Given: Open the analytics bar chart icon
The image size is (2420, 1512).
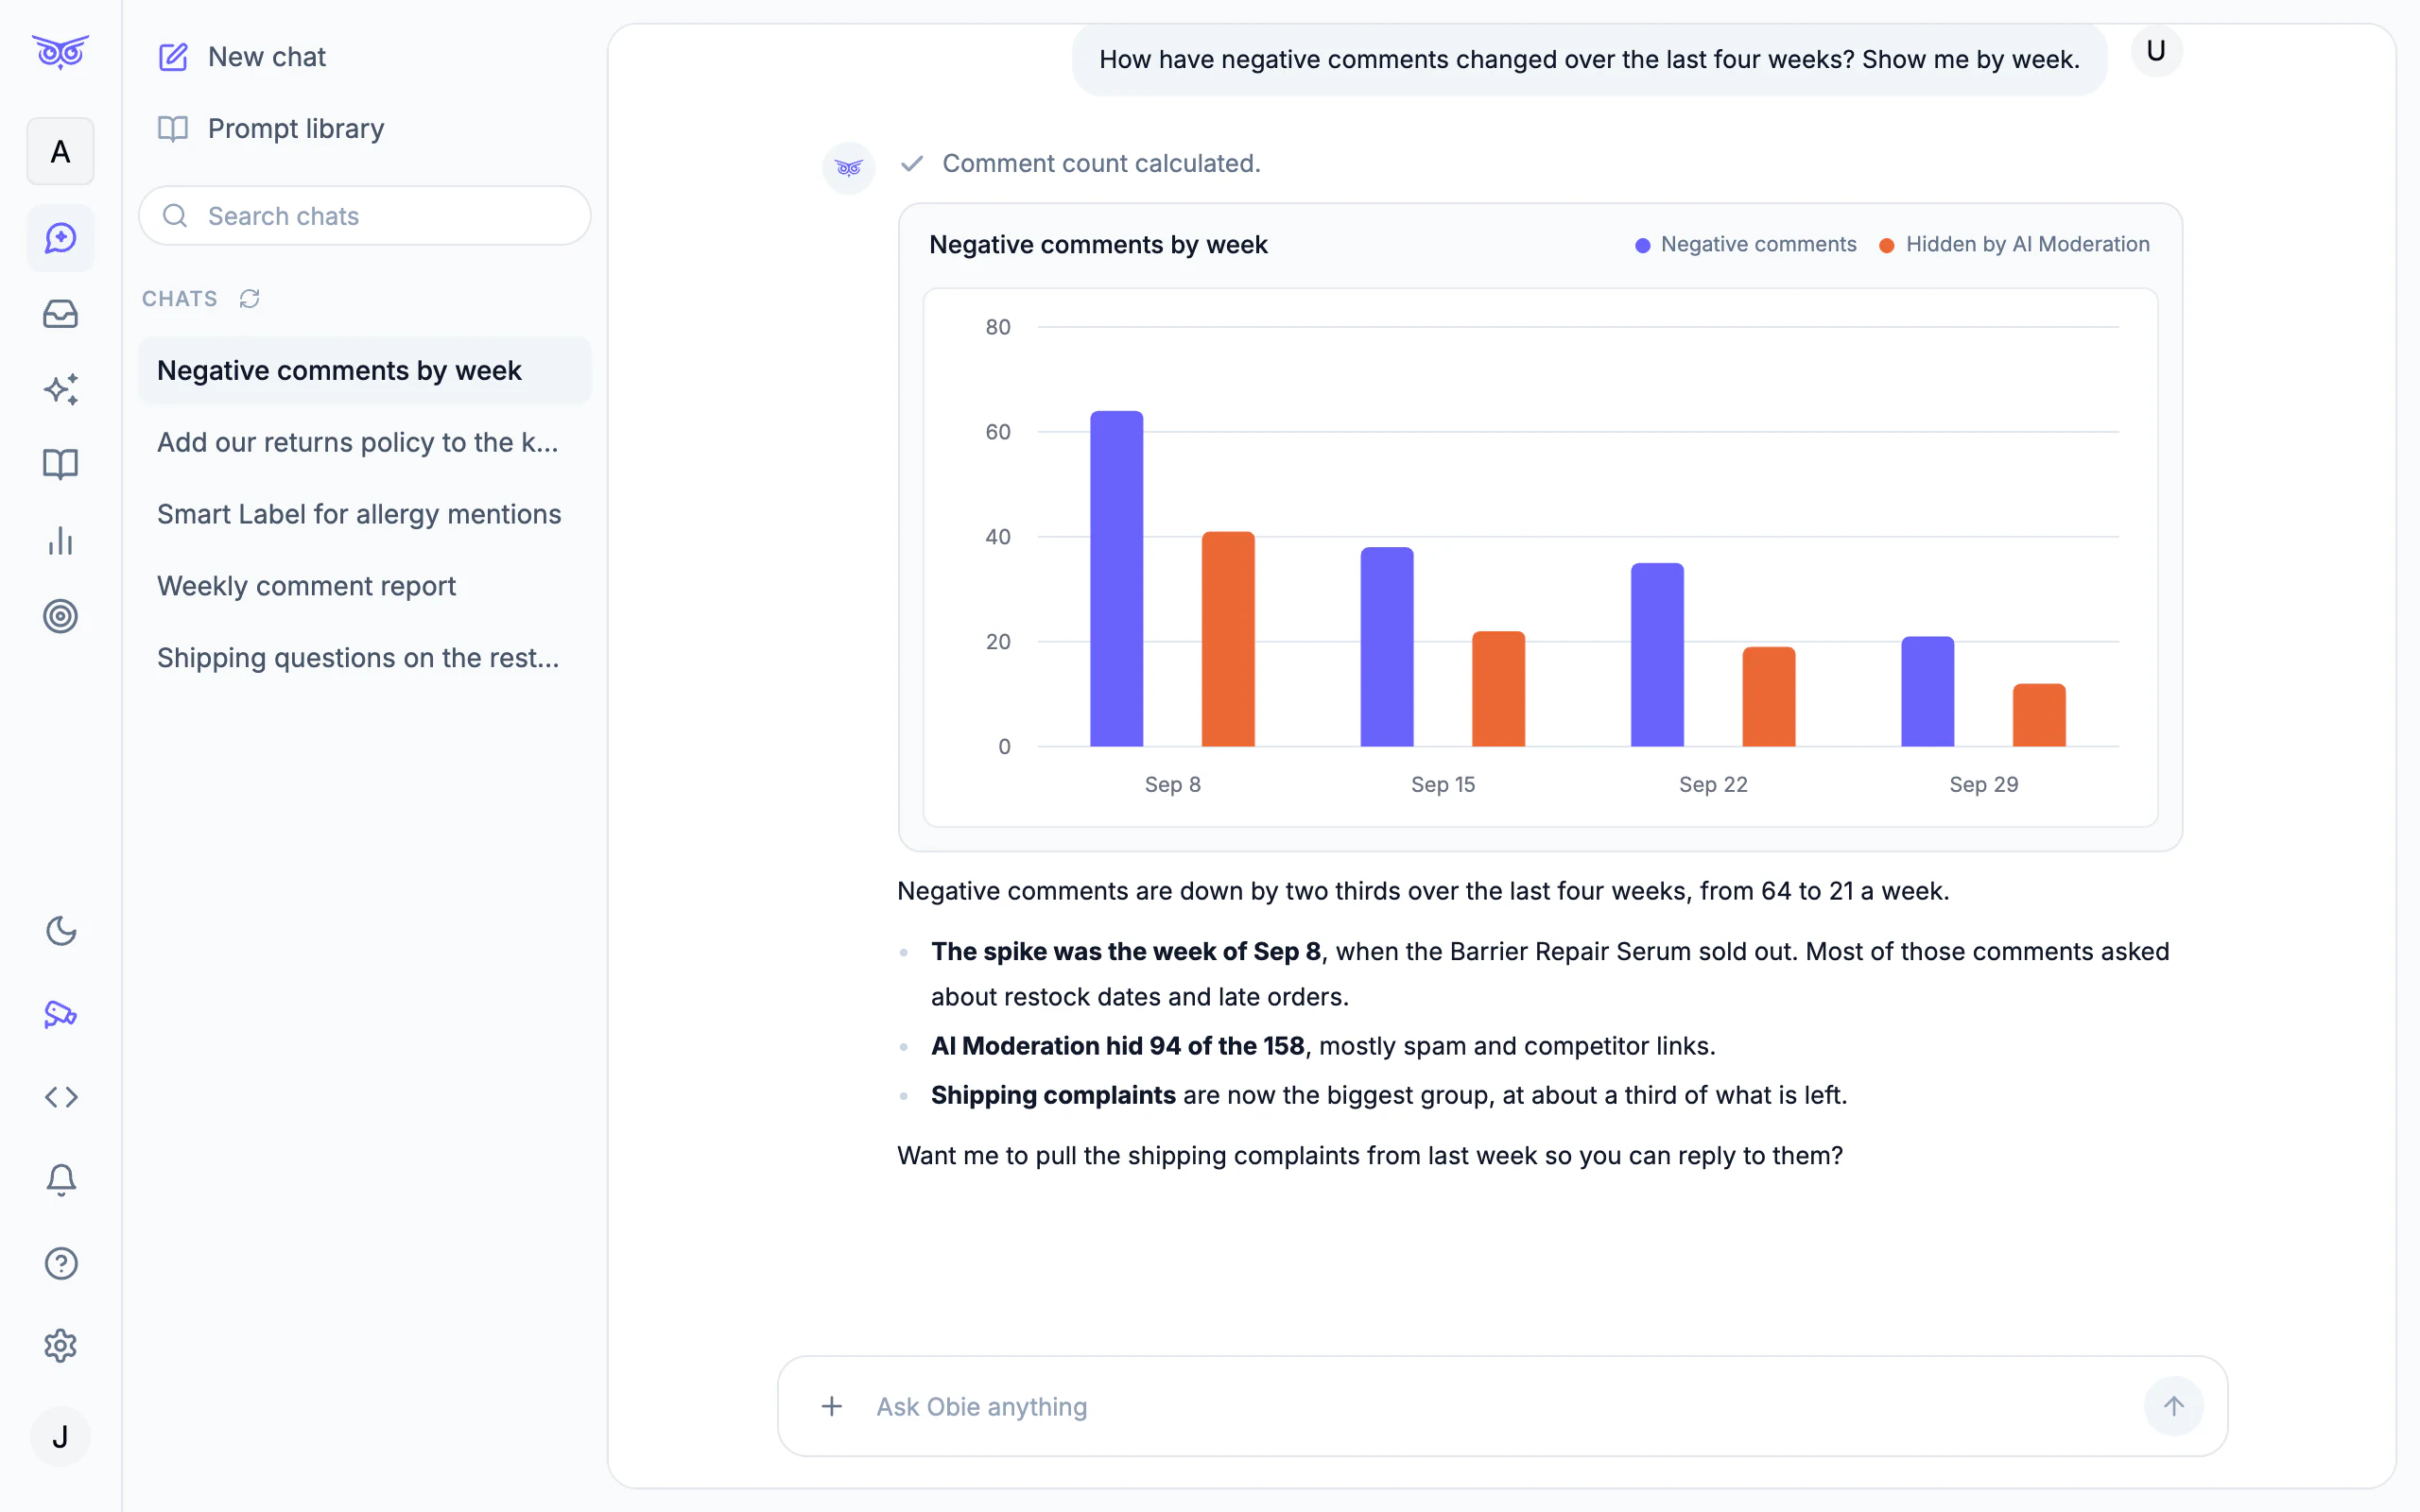Looking at the screenshot, I should (x=60, y=541).
